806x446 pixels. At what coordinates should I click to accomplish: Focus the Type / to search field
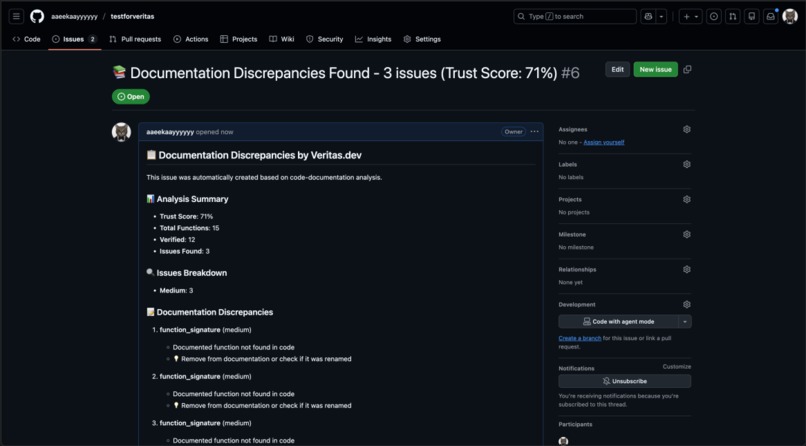pyautogui.click(x=575, y=16)
